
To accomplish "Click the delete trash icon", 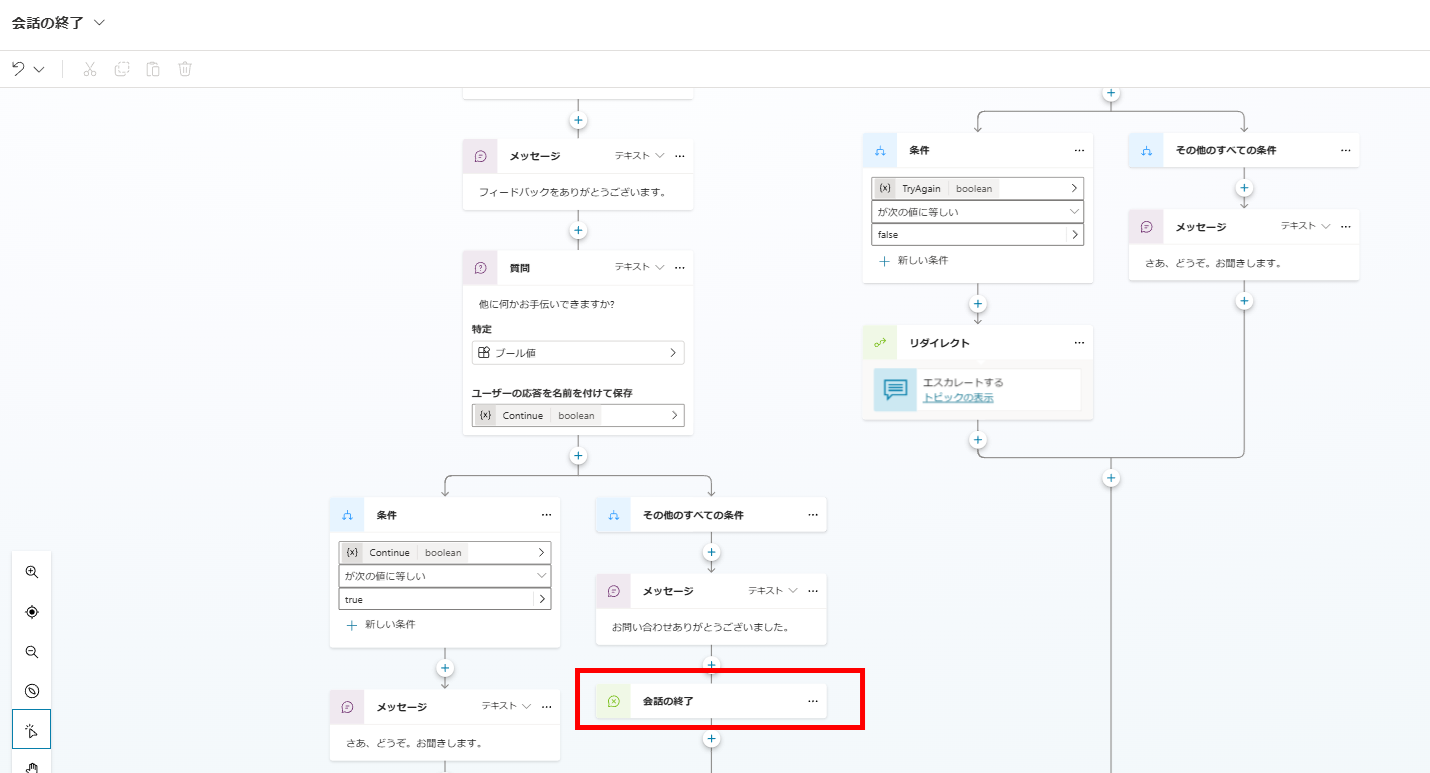I will point(184,68).
